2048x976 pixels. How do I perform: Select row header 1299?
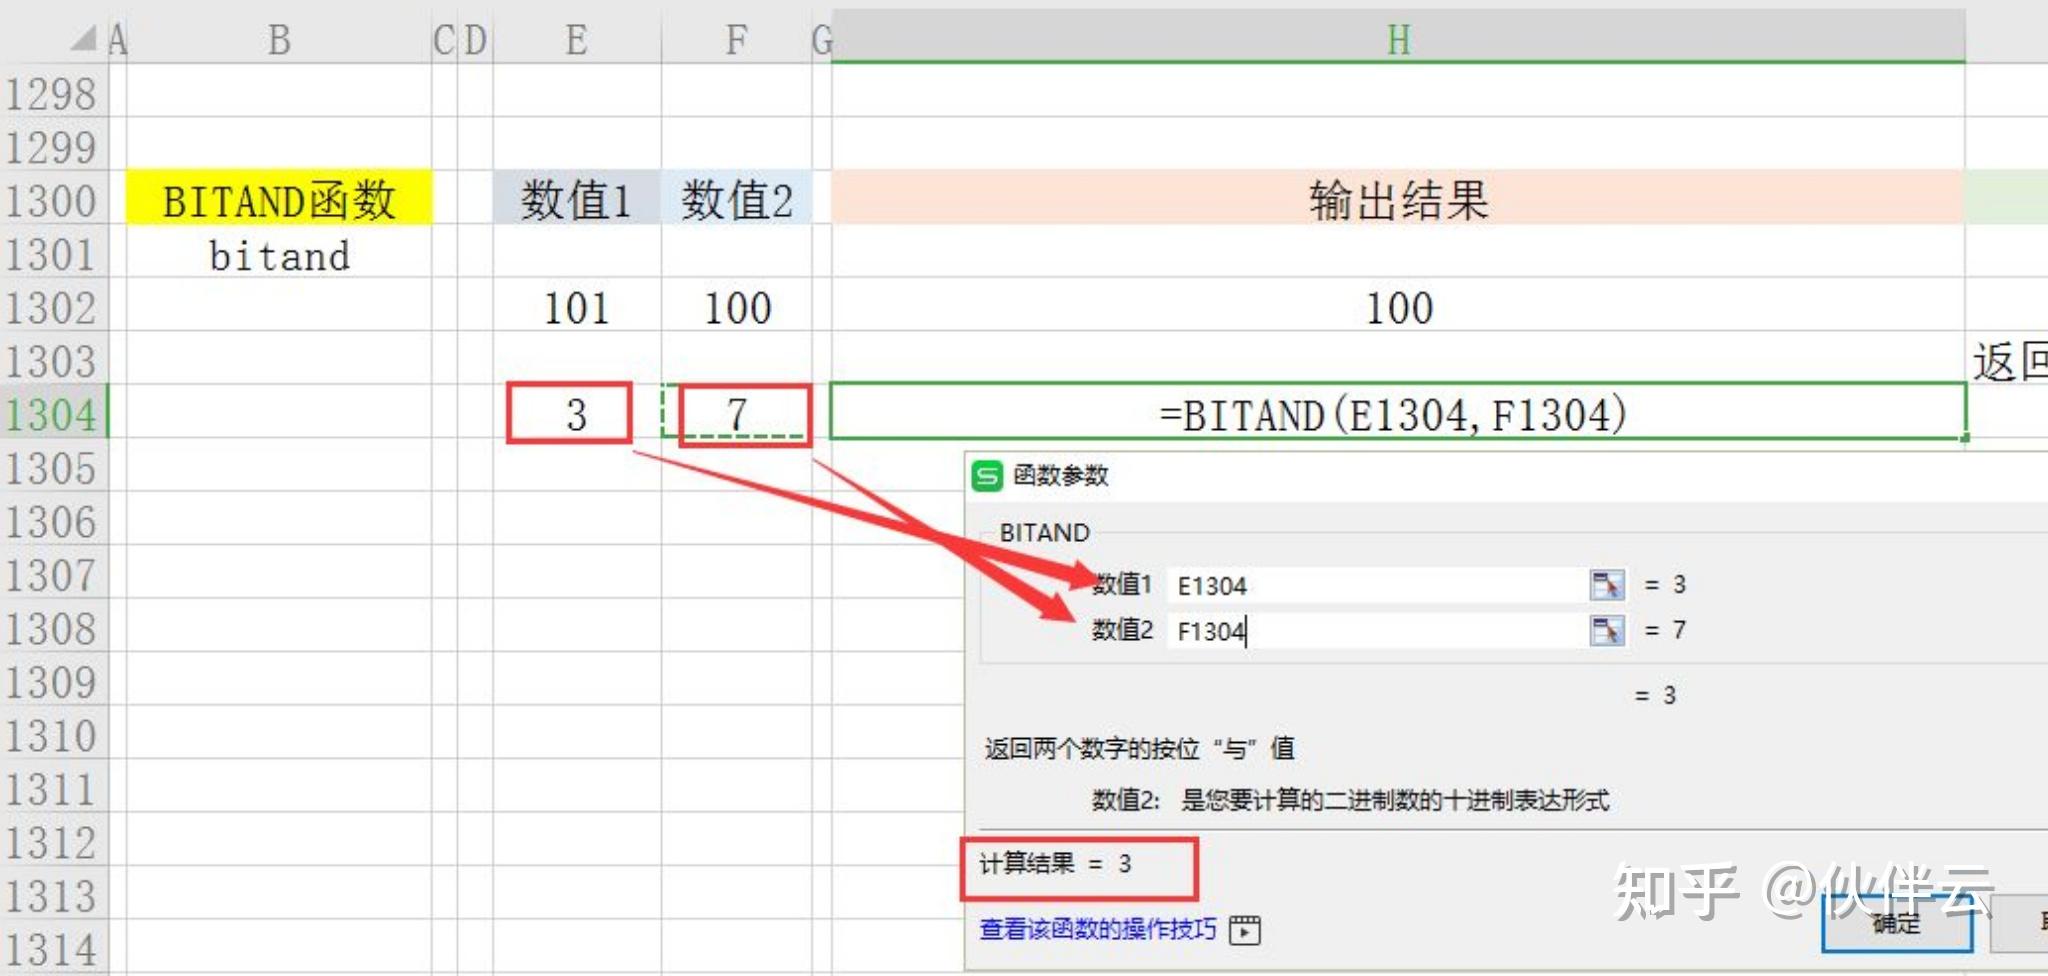[53, 147]
